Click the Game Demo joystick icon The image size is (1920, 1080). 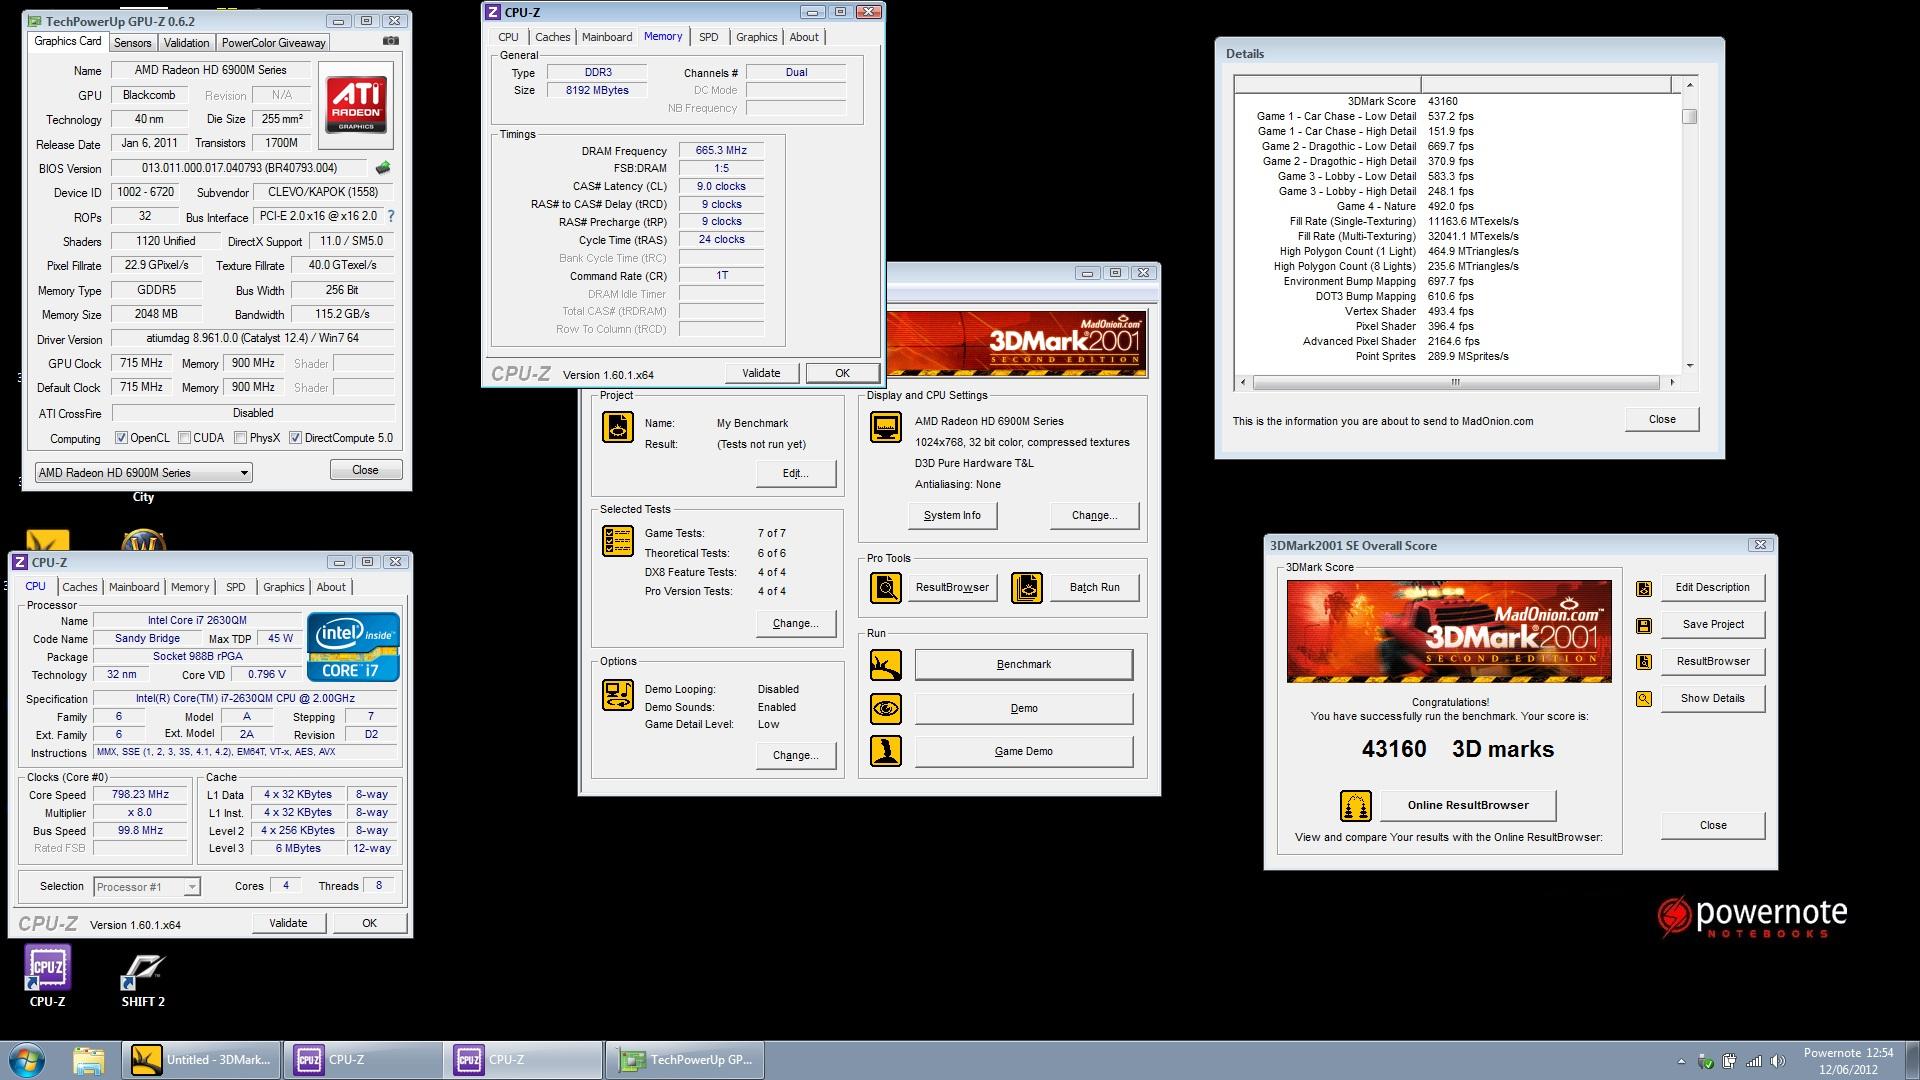pos(885,751)
